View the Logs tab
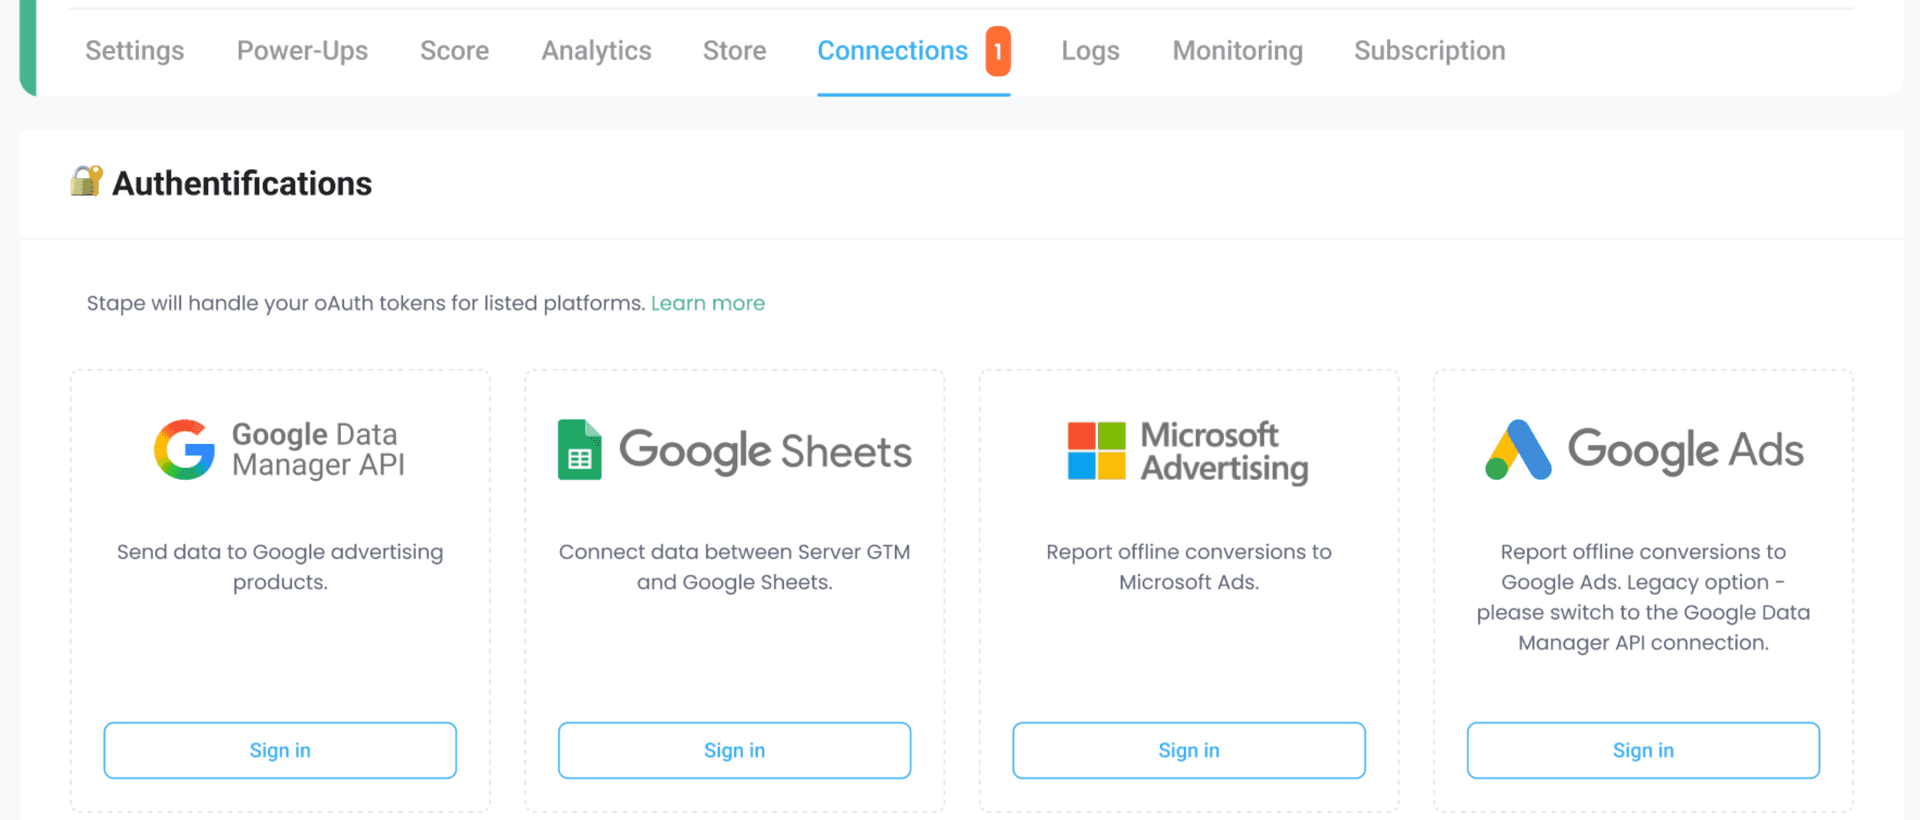Viewport: 1920px width, 820px height. pos(1089,50)
